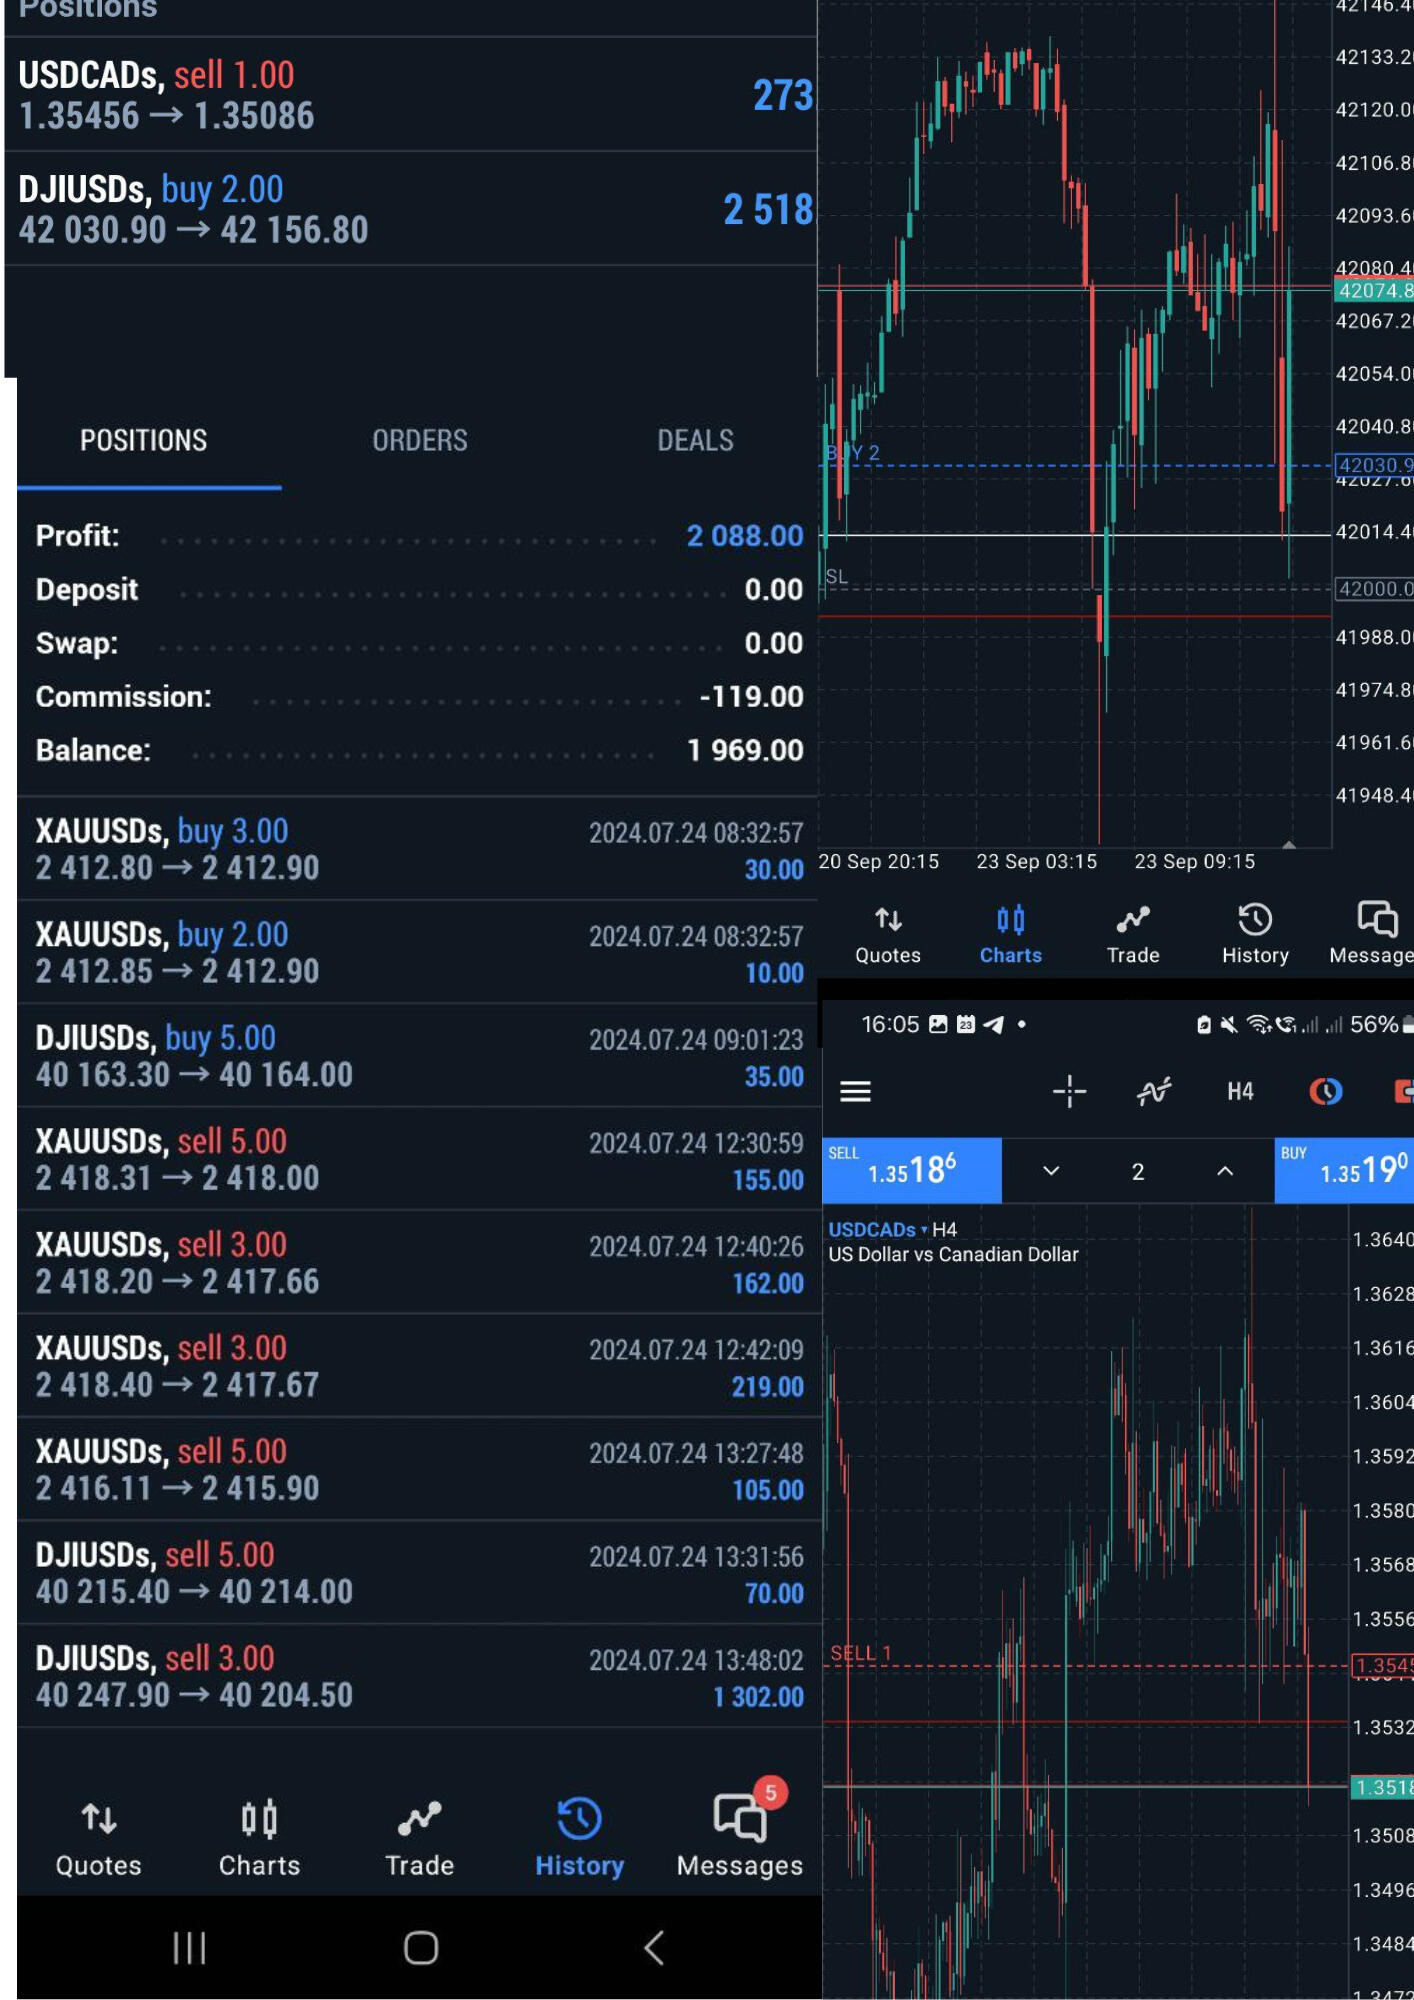This screenshot has height=2000, width=1414.
Task: Decrease trade volume with down chevron
Action: pos(1051,1171)
